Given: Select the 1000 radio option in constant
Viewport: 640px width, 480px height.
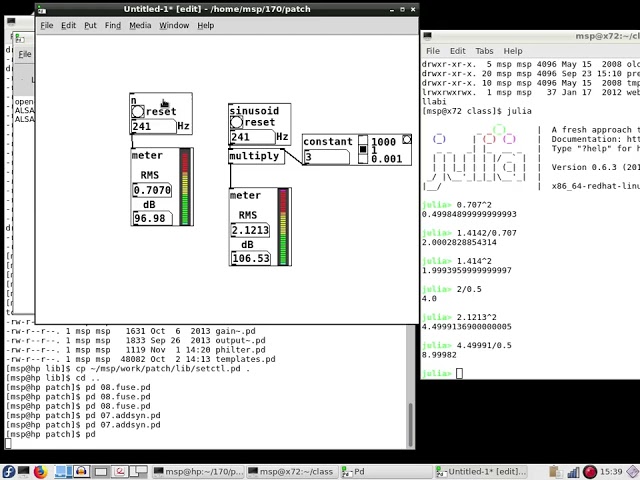Looking at the screenshot, I should (x=363, y=140).
